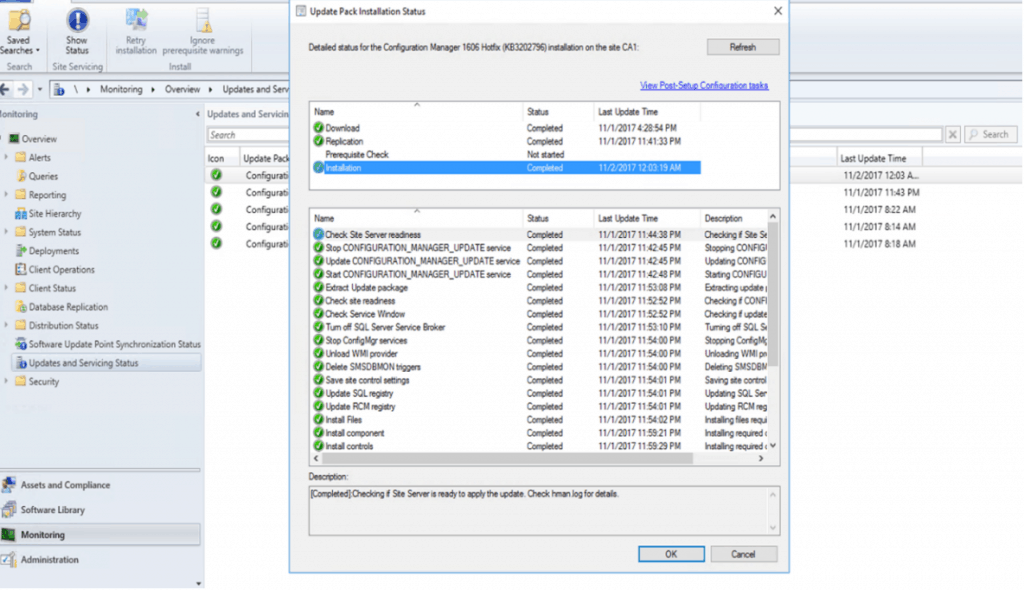The width and height of the screenshot is (1024, 590).
Task: Expand the System Status tree node
Action: 7,232
